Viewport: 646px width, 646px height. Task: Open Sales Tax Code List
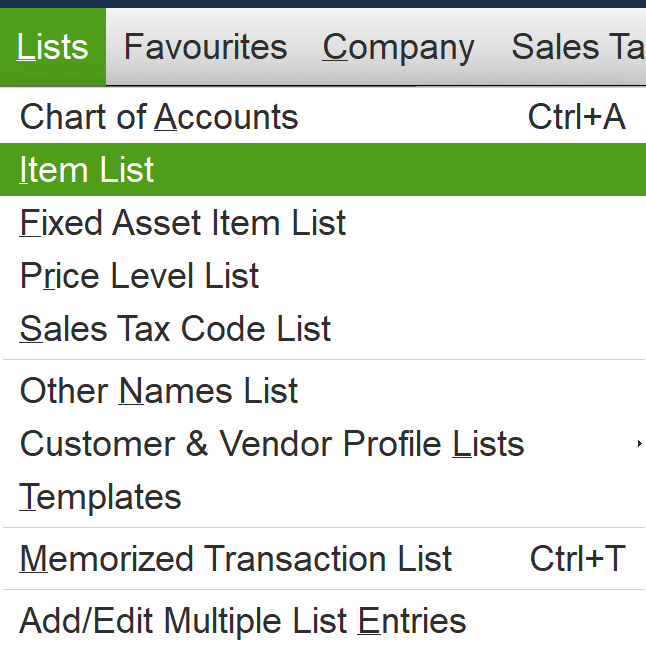(323, 329)
